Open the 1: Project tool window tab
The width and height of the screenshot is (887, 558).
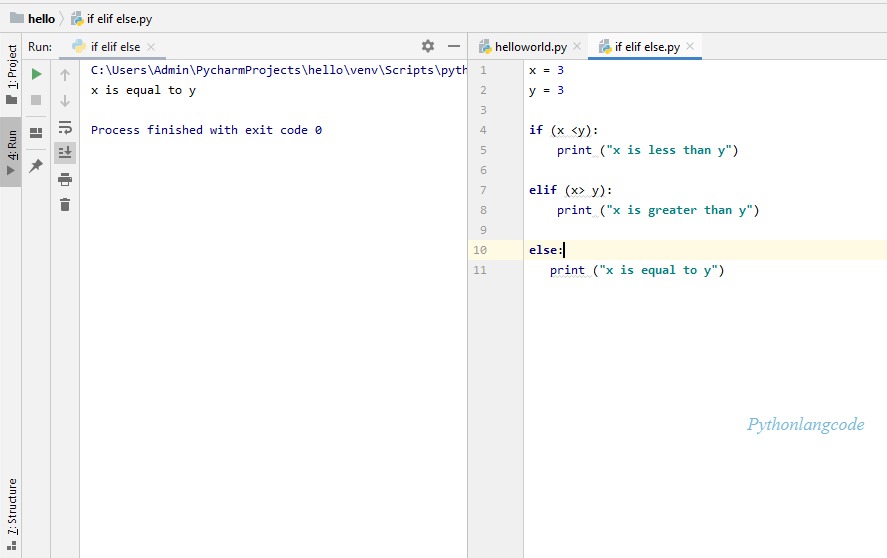[x=11, y=75]
